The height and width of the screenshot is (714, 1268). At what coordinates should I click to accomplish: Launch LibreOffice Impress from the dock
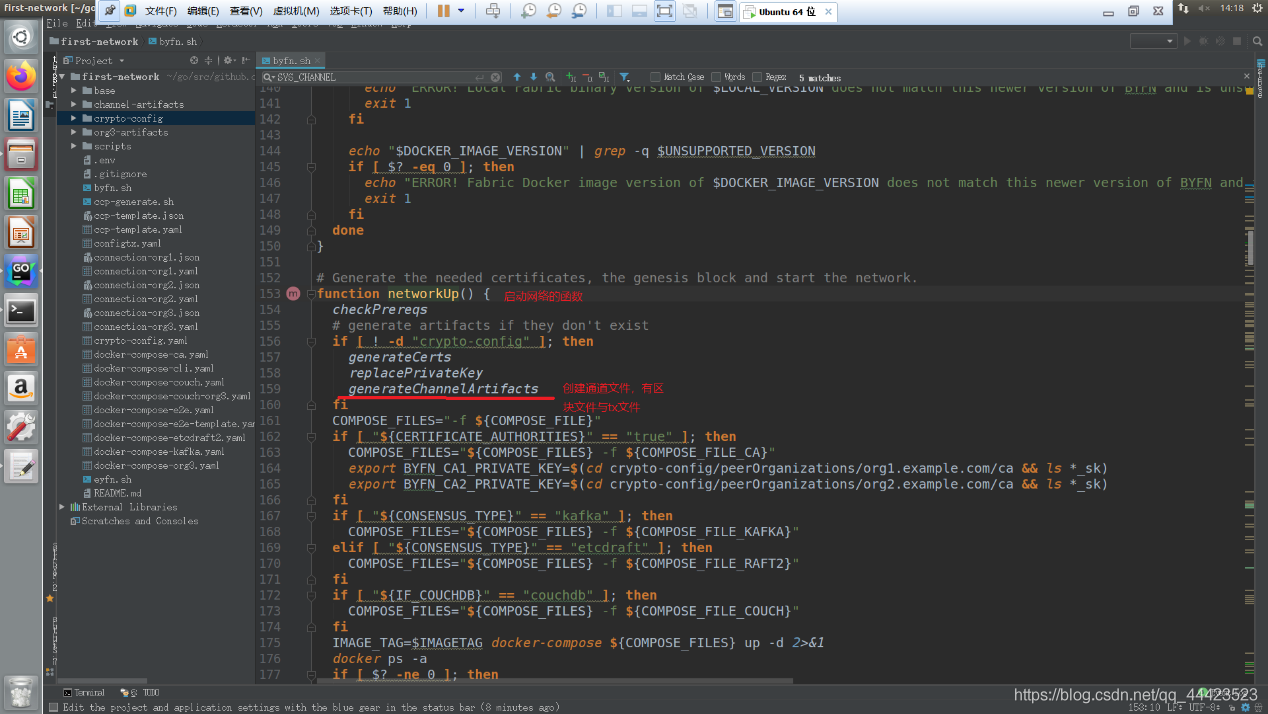pyautogui.click(x=21, y=232)
